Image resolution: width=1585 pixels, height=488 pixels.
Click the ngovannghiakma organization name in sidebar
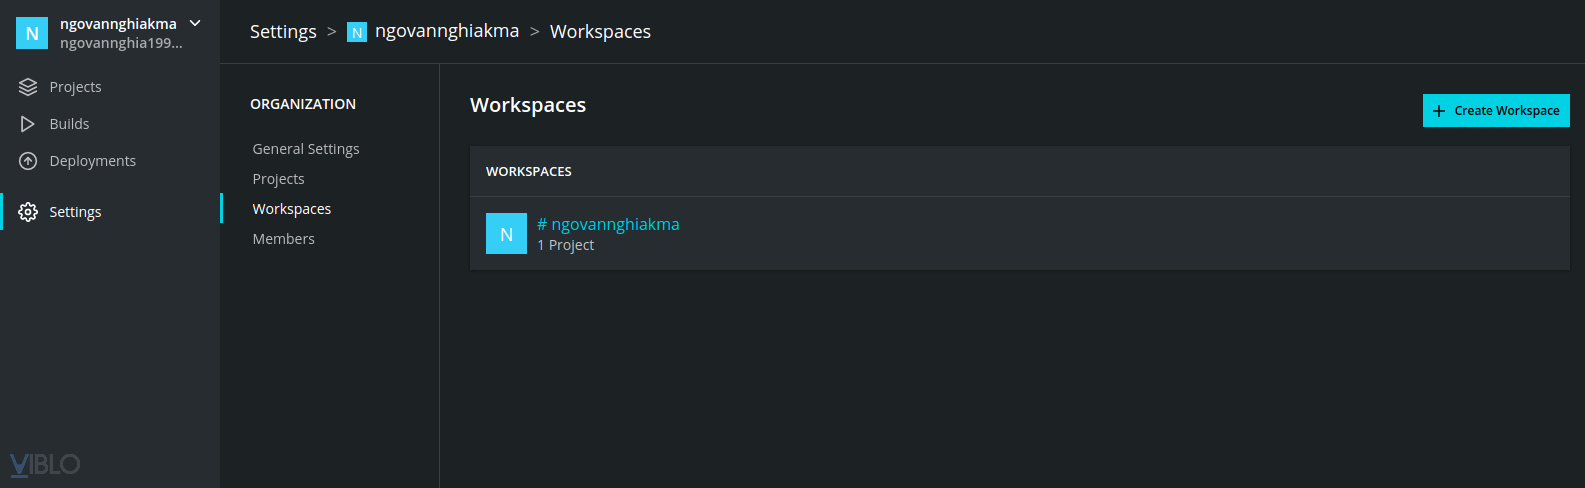(118, 23)
